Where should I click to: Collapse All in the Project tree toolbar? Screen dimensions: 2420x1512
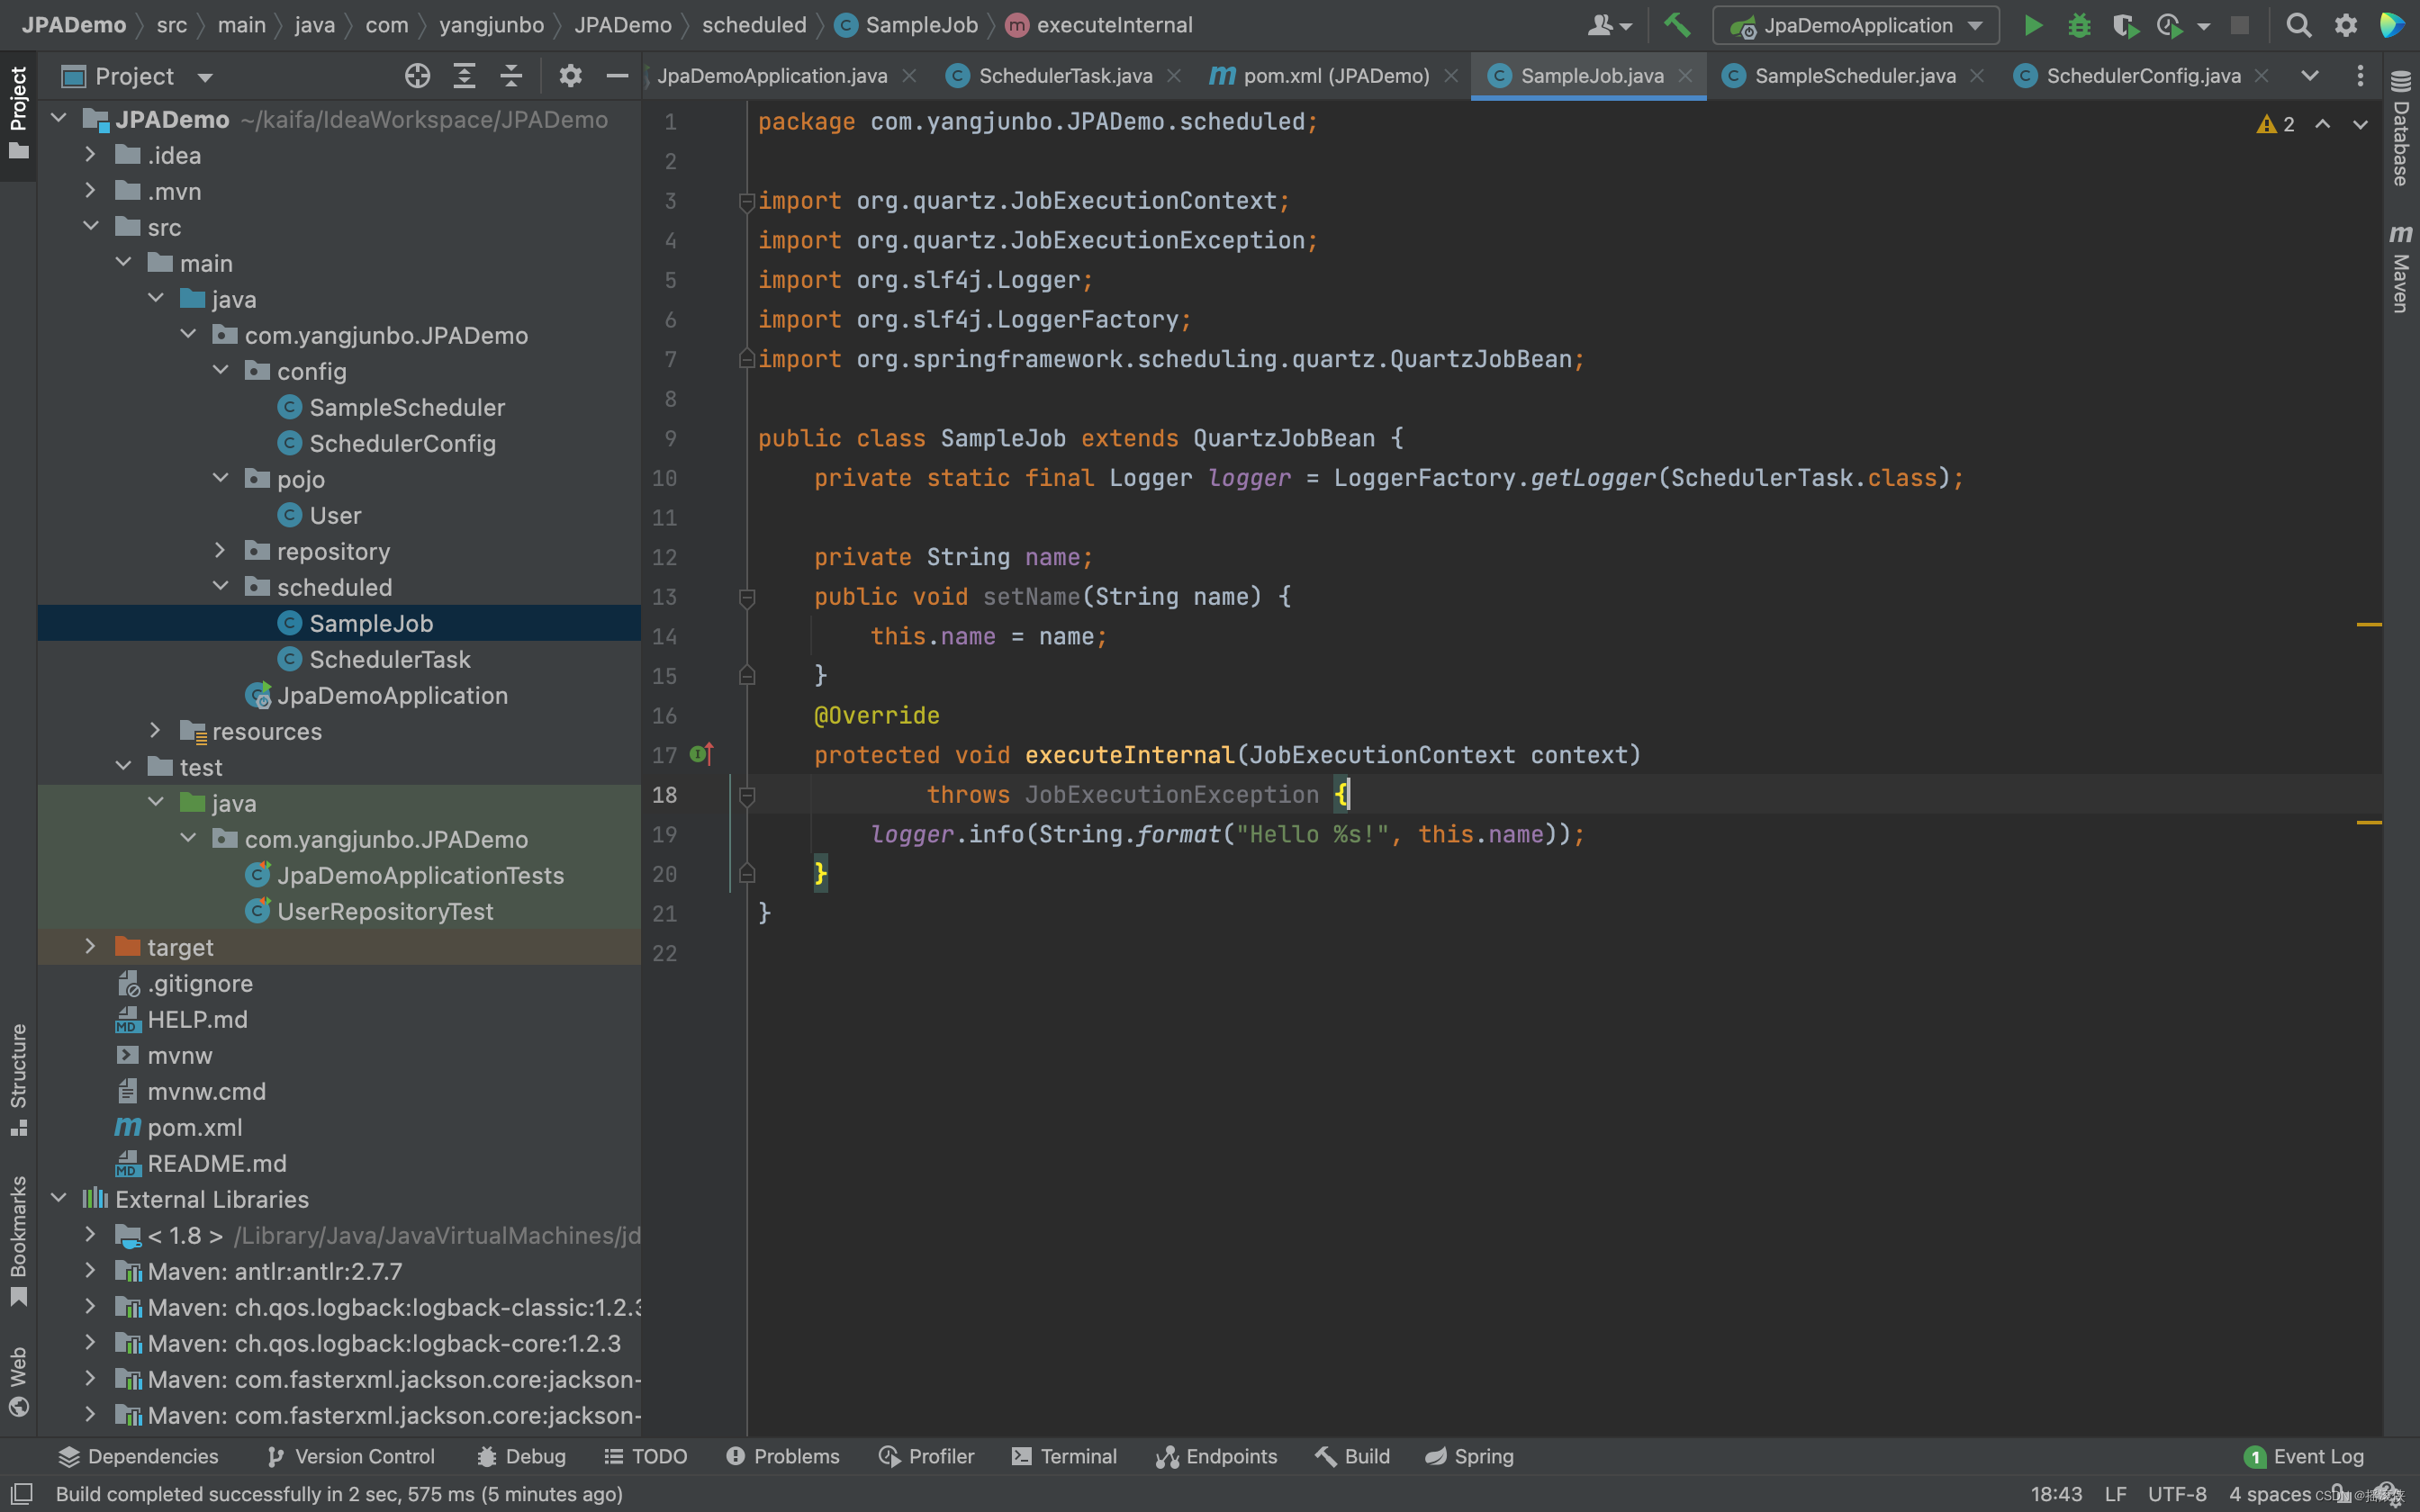click(x=511, y=76)
